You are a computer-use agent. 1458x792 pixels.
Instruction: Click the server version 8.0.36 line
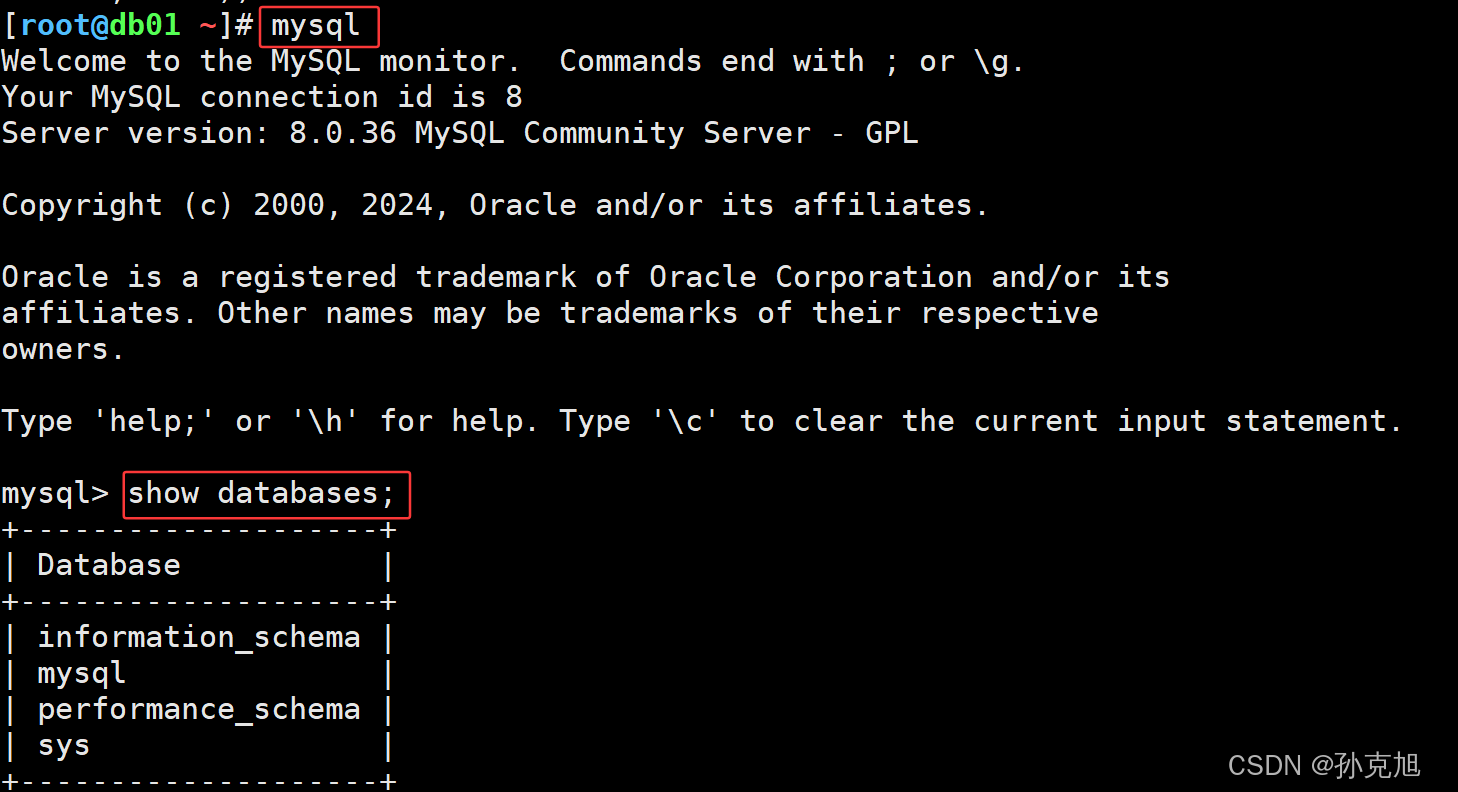[x=460, y=133]
